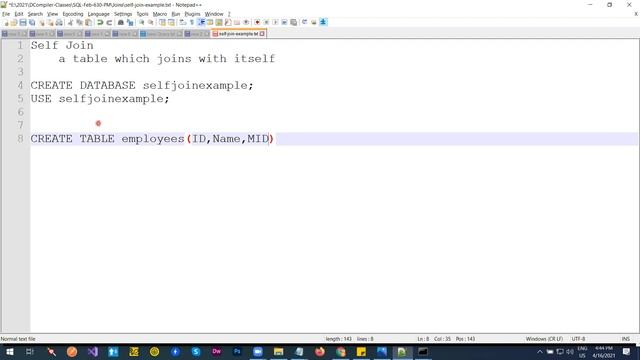Click the Open file toolbar icon
The image size is (640, 360).
tap(14, 22)
